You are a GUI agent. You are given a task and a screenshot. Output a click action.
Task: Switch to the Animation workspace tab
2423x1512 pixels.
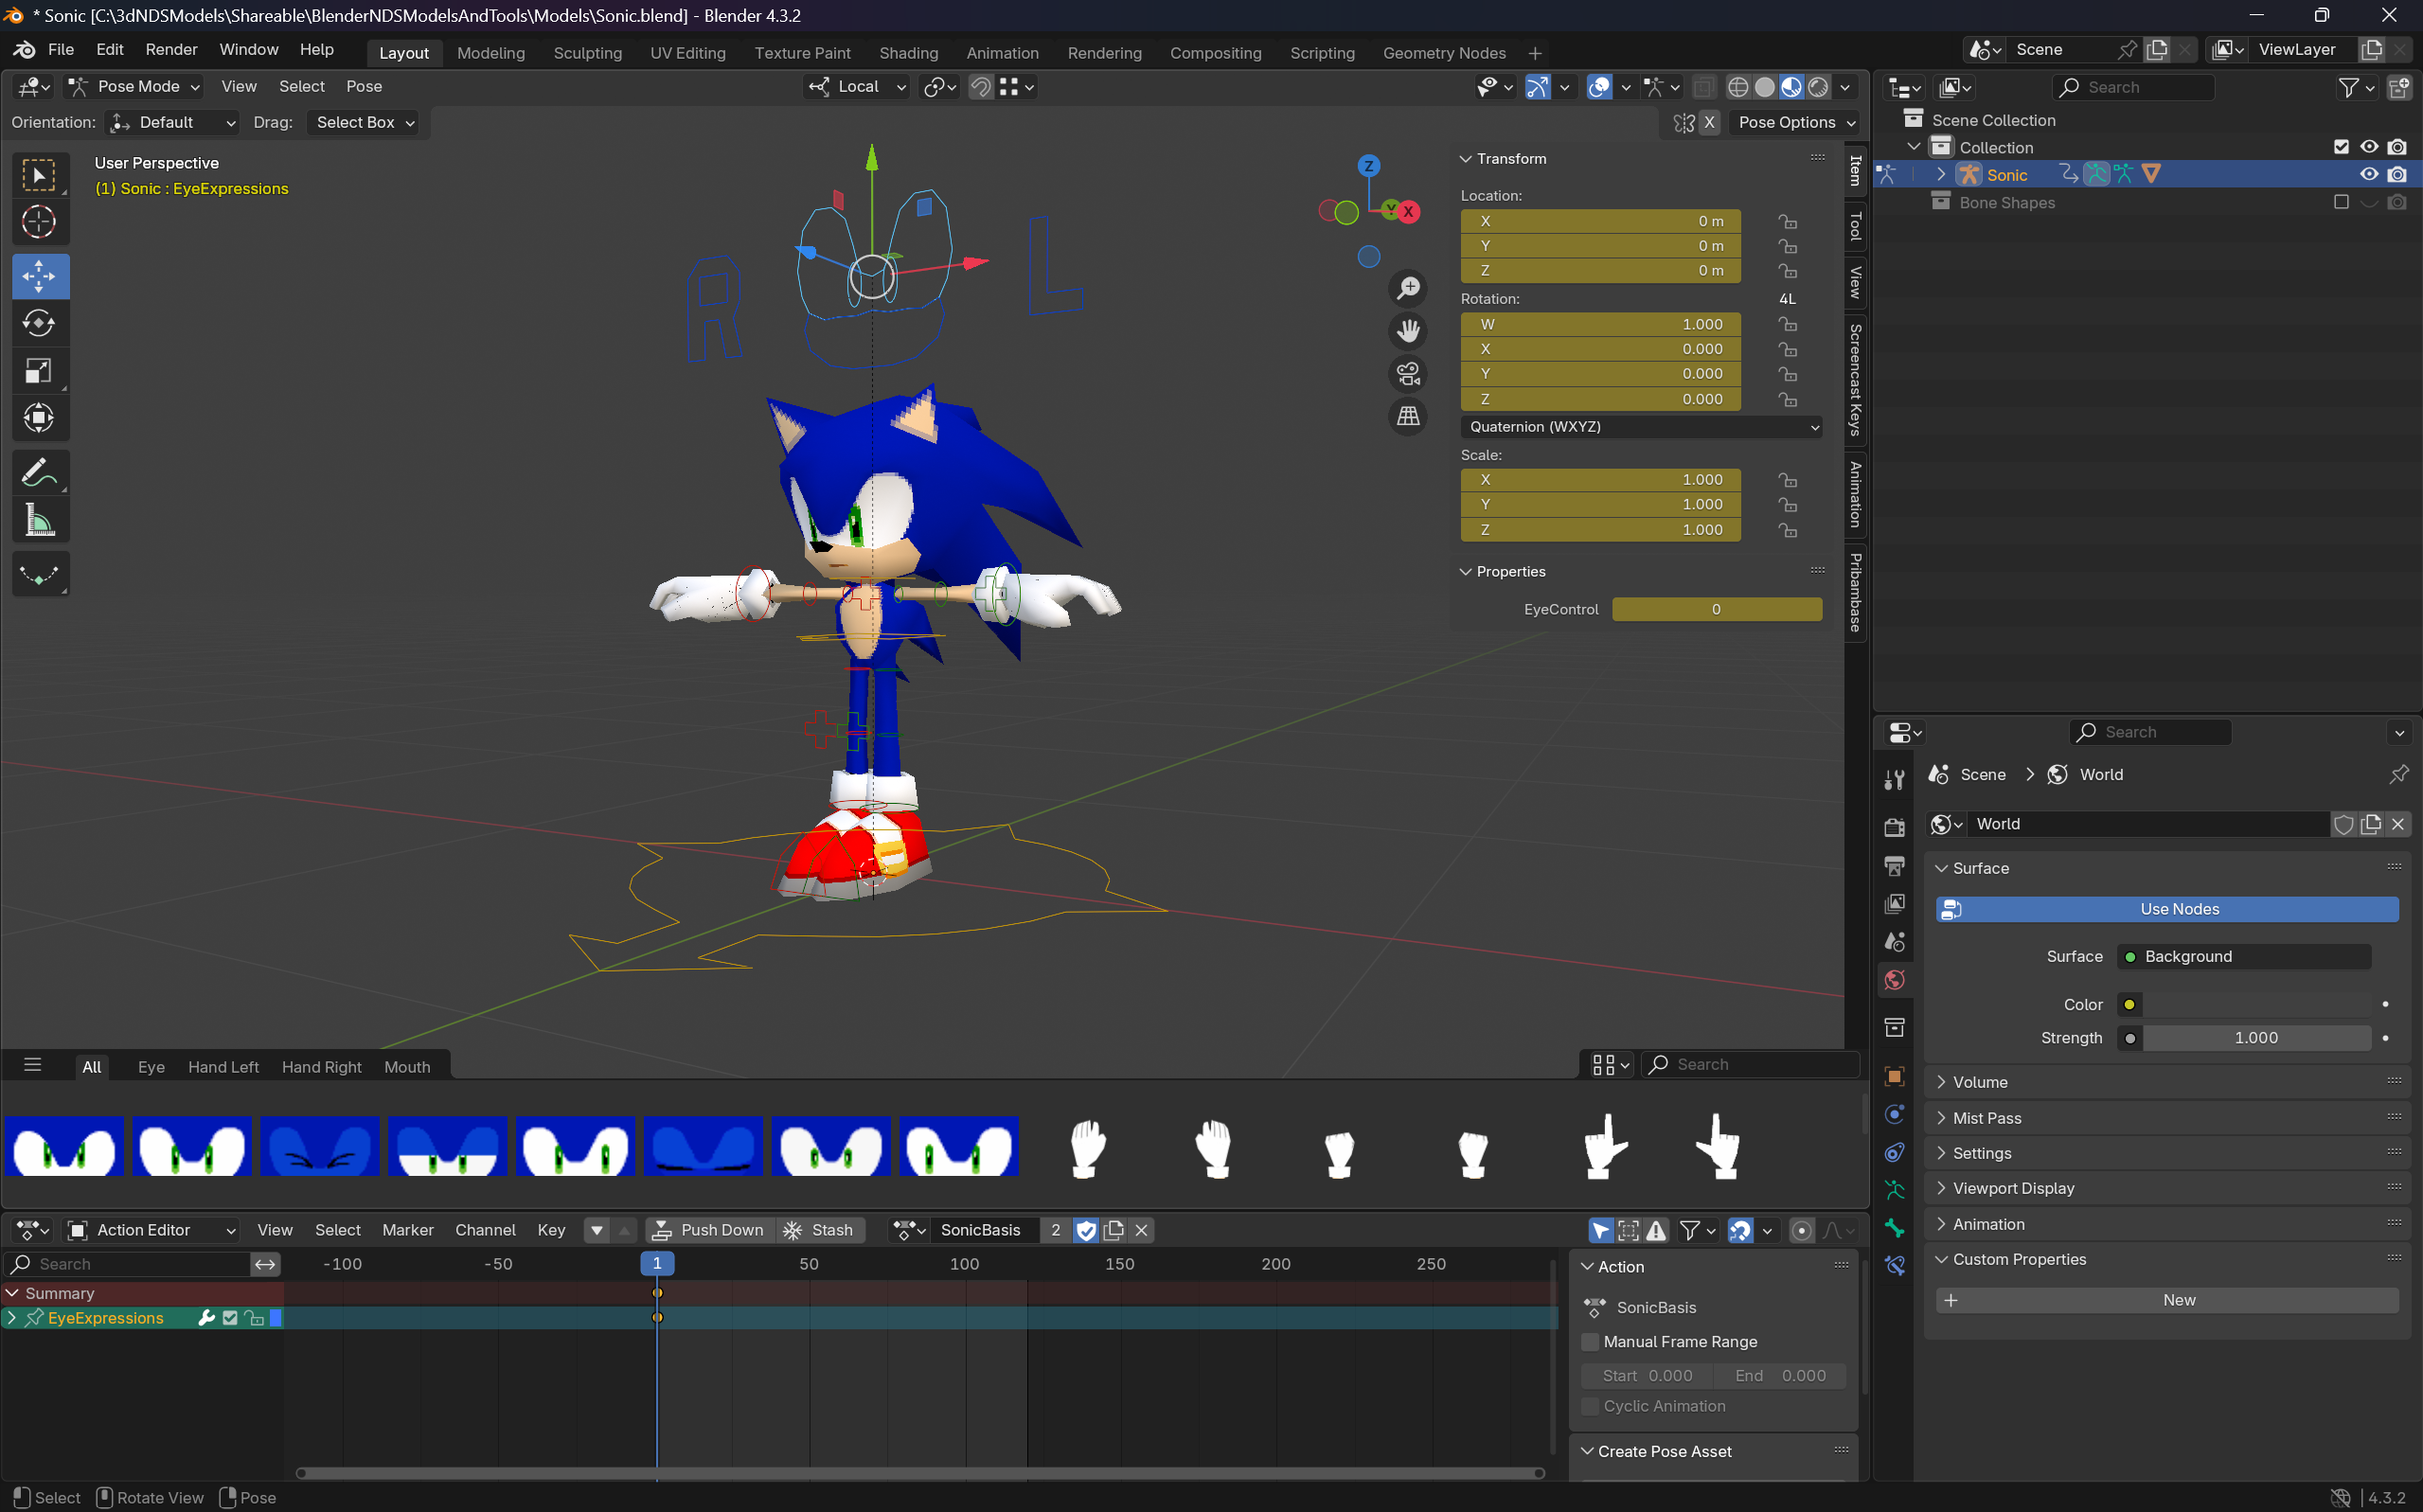(x=1001, y=53)
